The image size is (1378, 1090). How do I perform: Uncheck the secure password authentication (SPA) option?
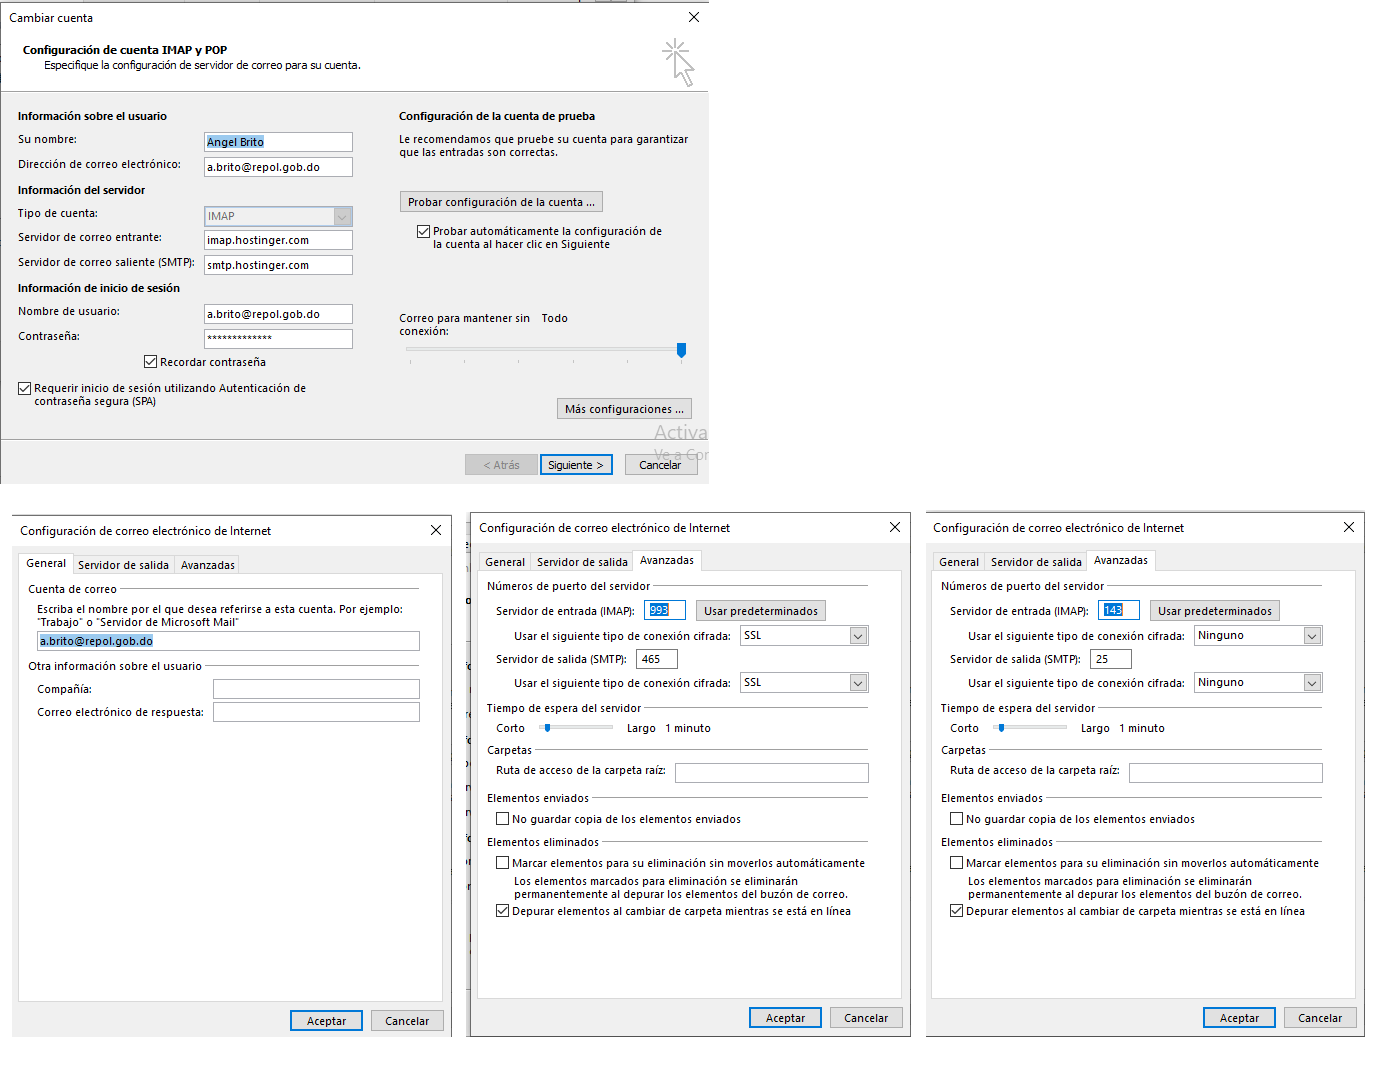[24, 388]
